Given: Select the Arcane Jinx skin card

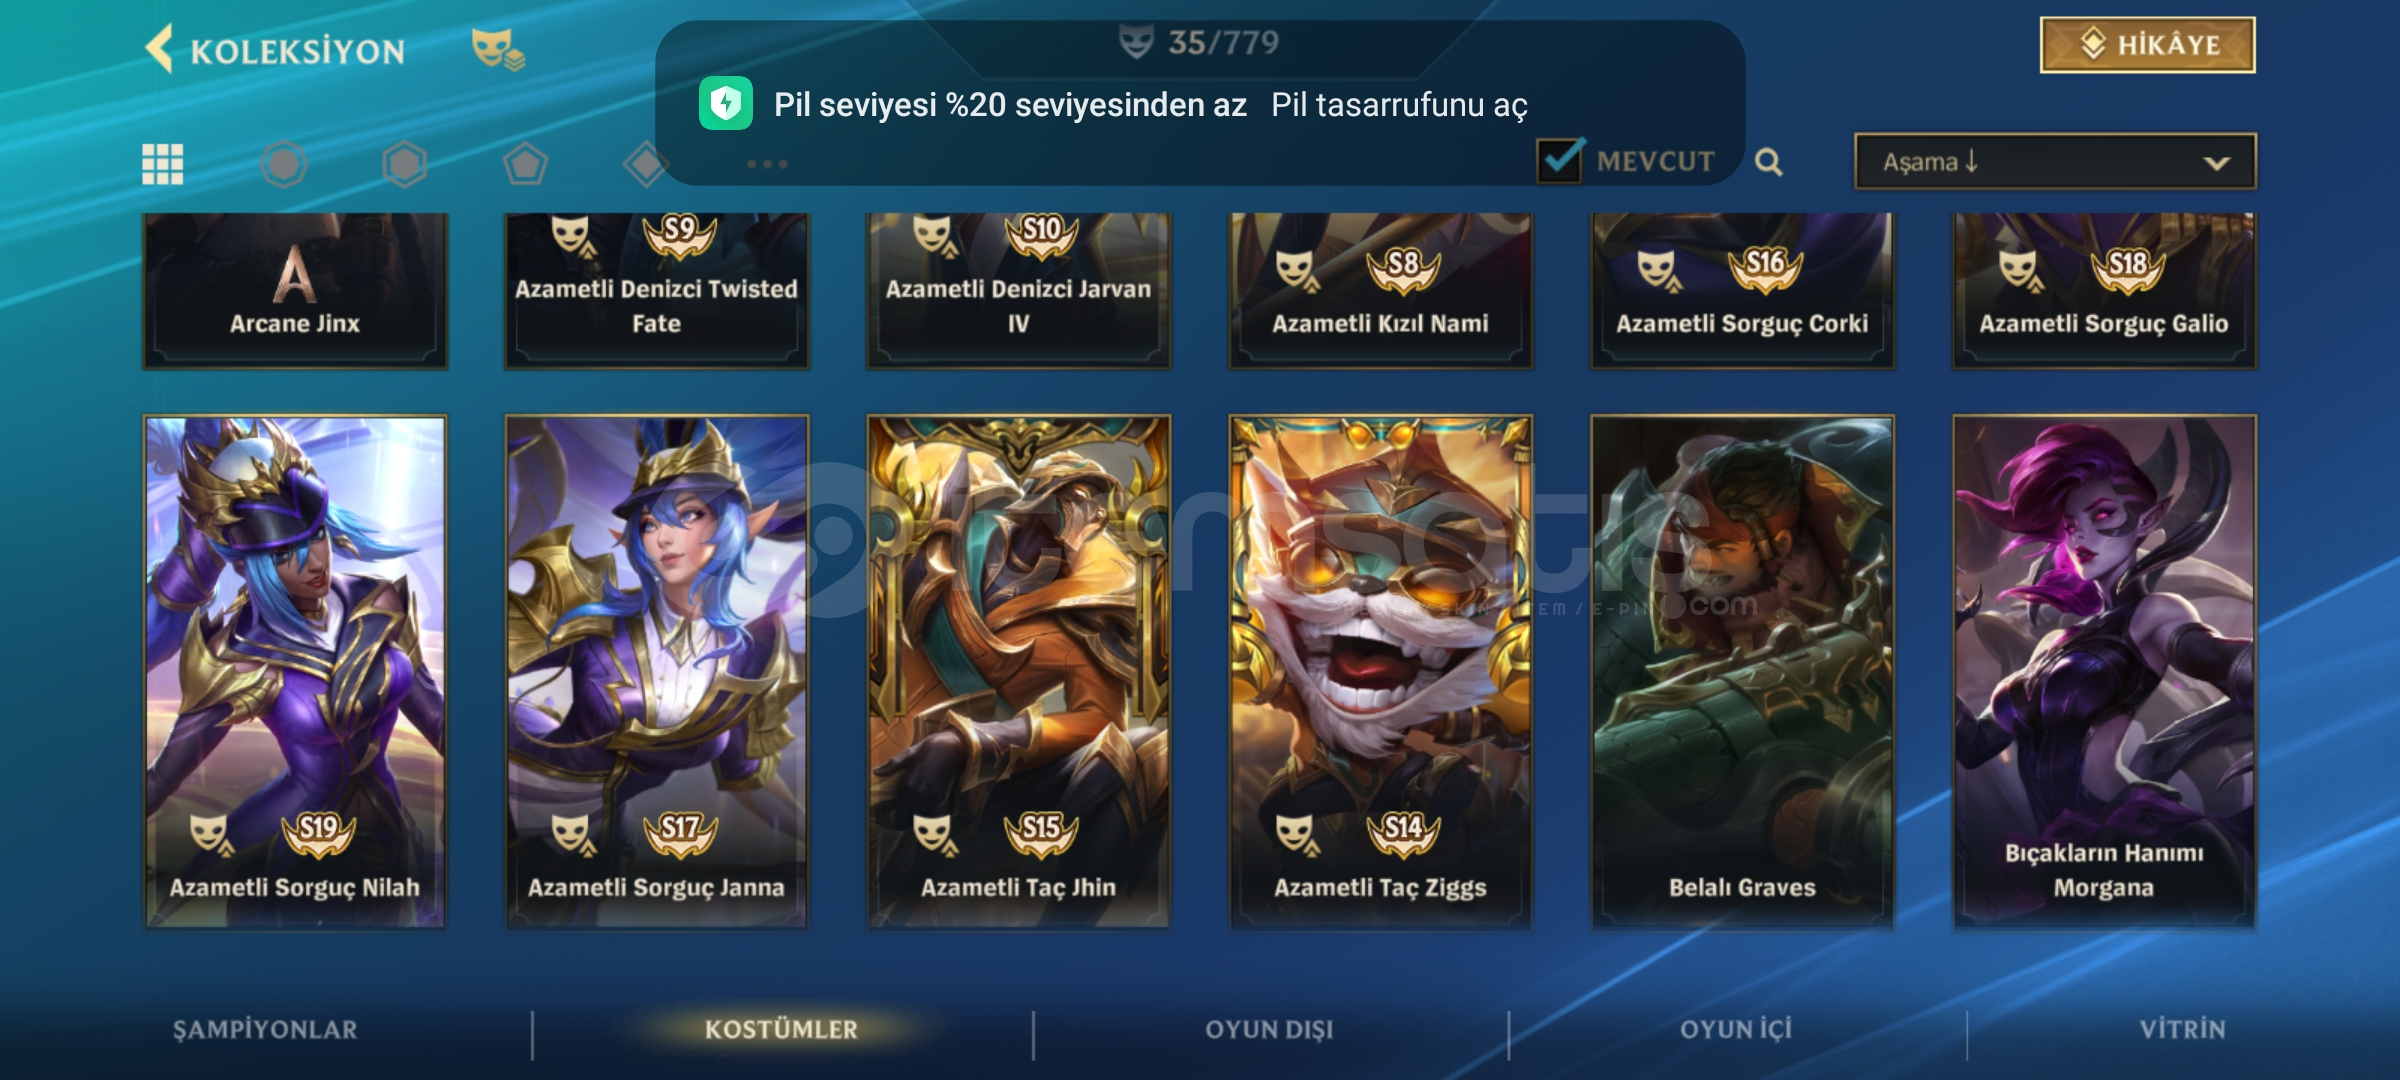Looking at the screenshot, I should (x=295, y=290).
